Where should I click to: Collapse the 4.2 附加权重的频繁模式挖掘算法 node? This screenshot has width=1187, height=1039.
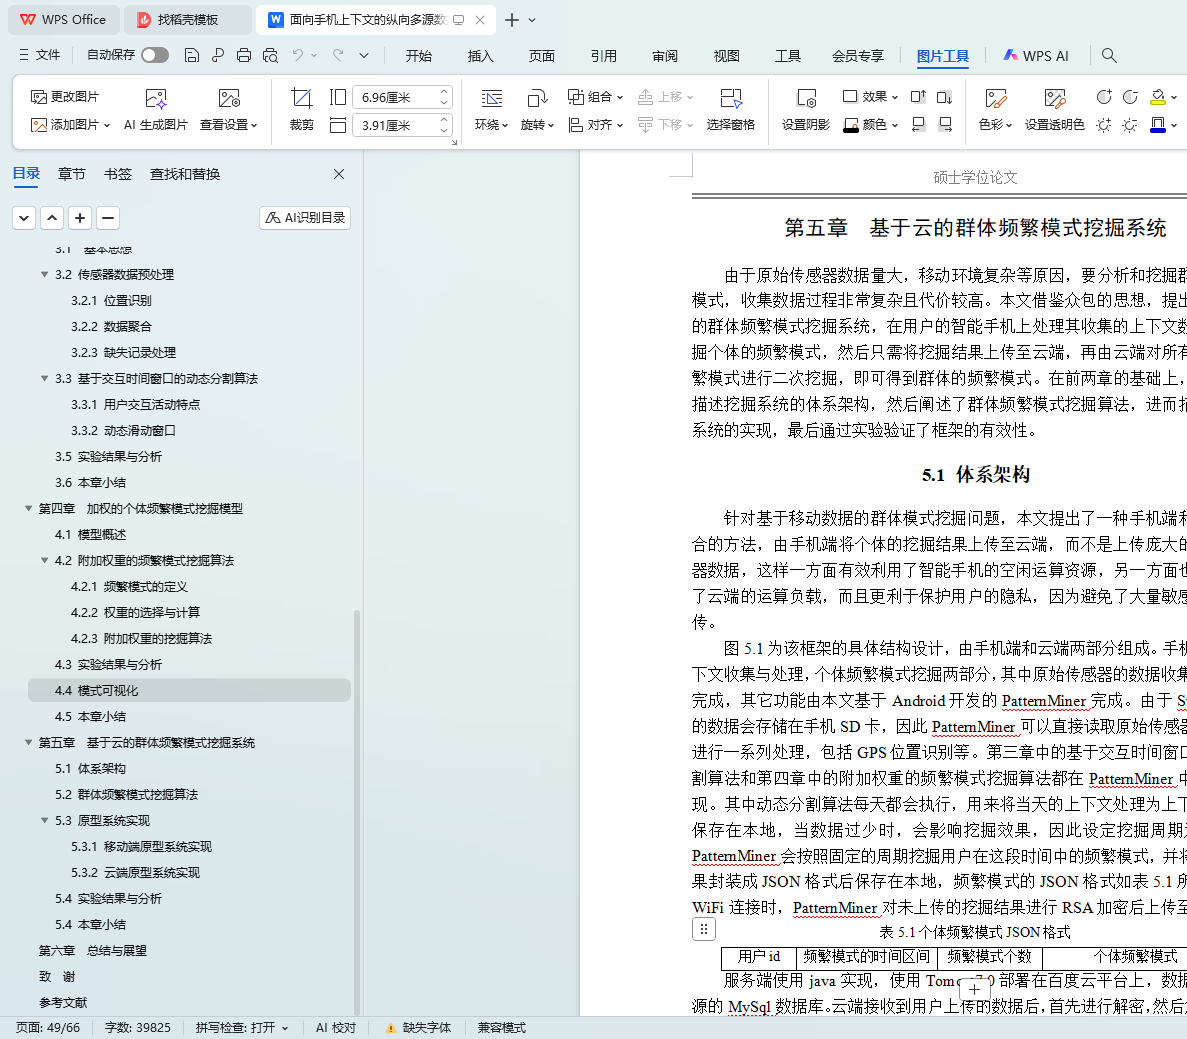[45, 560]
